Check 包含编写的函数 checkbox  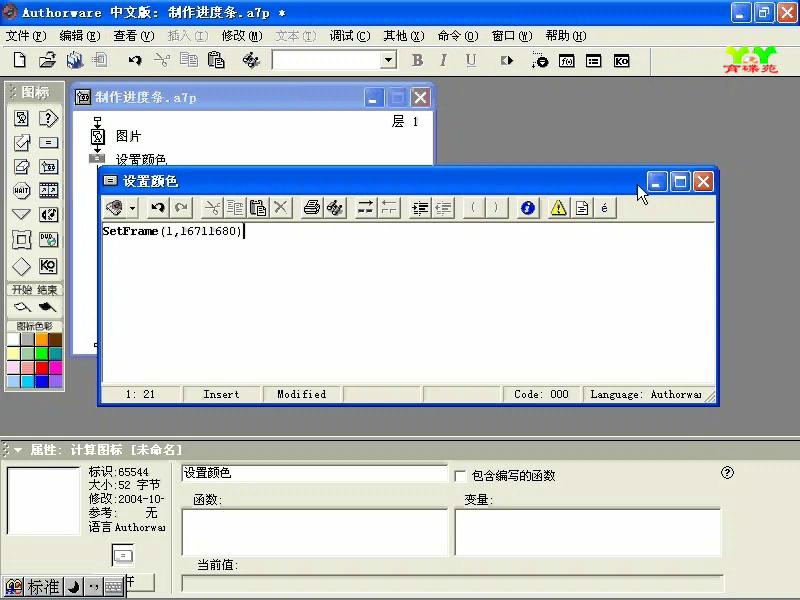click(x=460, y=476)
